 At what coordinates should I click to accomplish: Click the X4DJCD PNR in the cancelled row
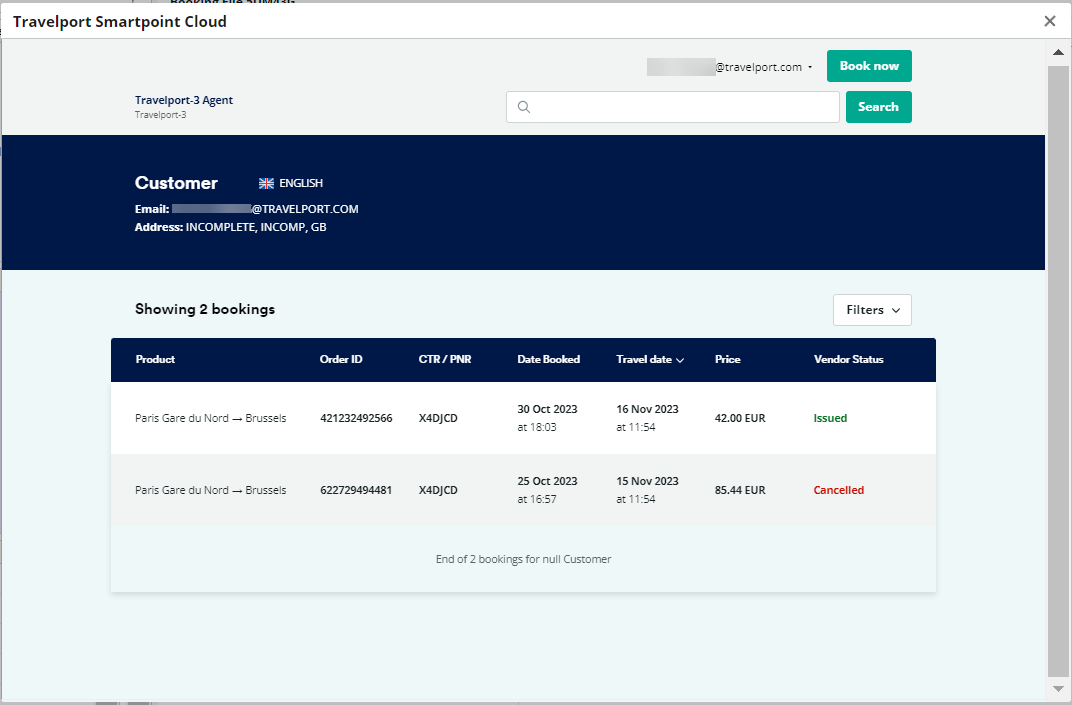point(438,490)
